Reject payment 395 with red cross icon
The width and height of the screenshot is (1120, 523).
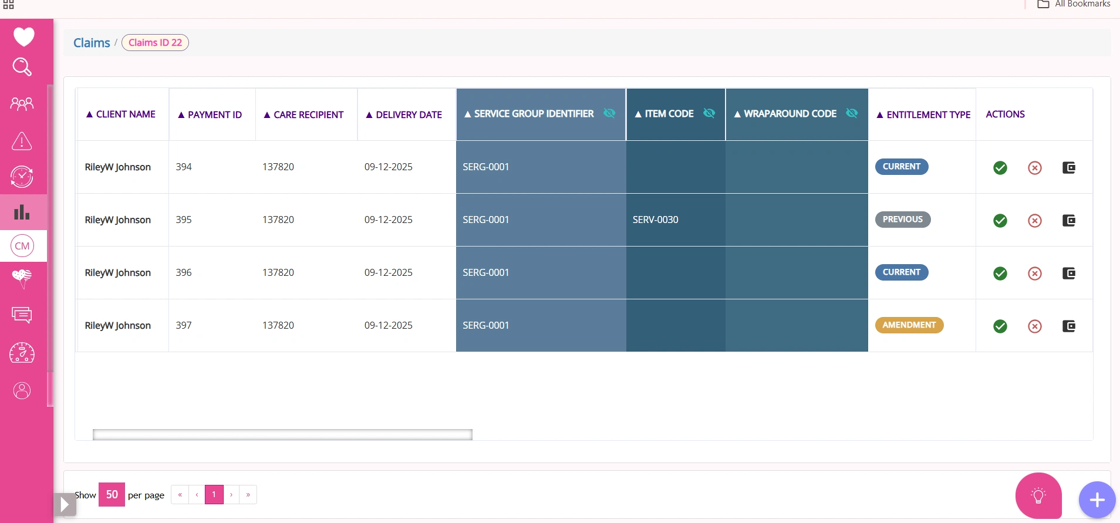point(1034,221)
